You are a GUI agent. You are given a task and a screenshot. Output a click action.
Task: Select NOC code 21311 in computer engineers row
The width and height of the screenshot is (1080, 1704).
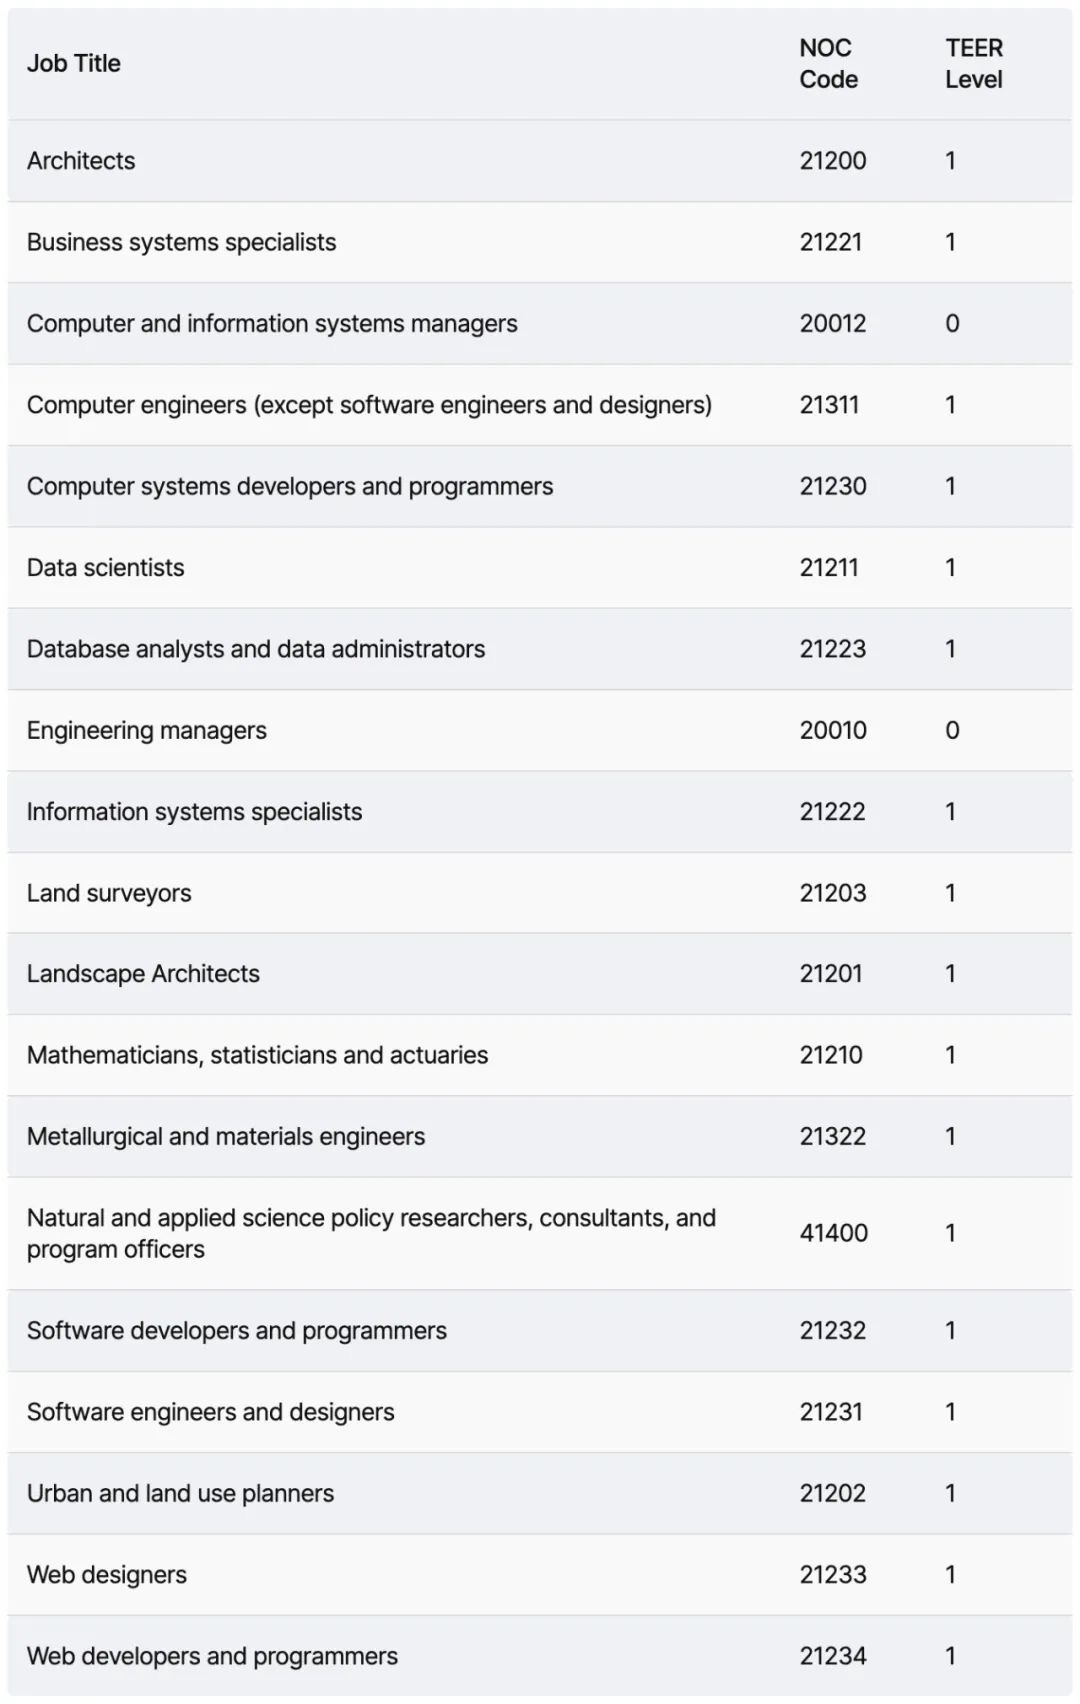[x=829, y=405]
